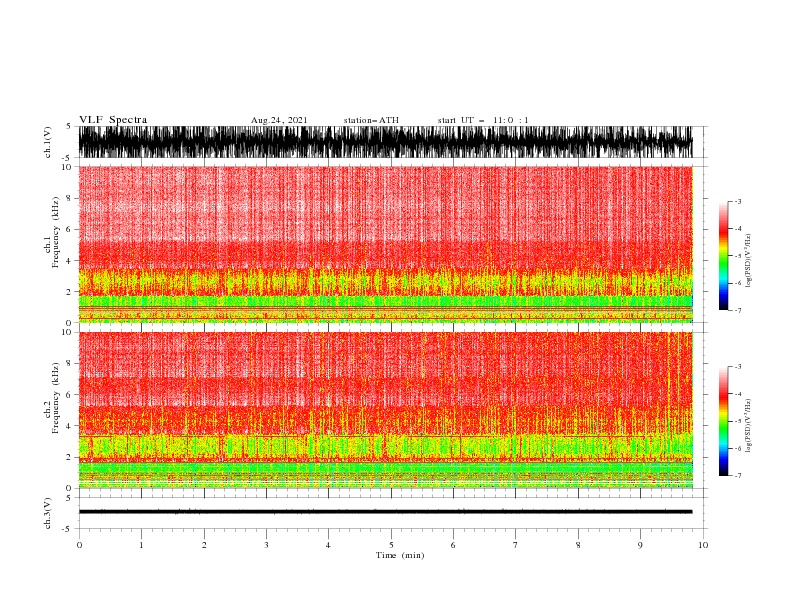
Task: Click the "-3" label on ch.2 color scale
Action: (x=737, y=367)
